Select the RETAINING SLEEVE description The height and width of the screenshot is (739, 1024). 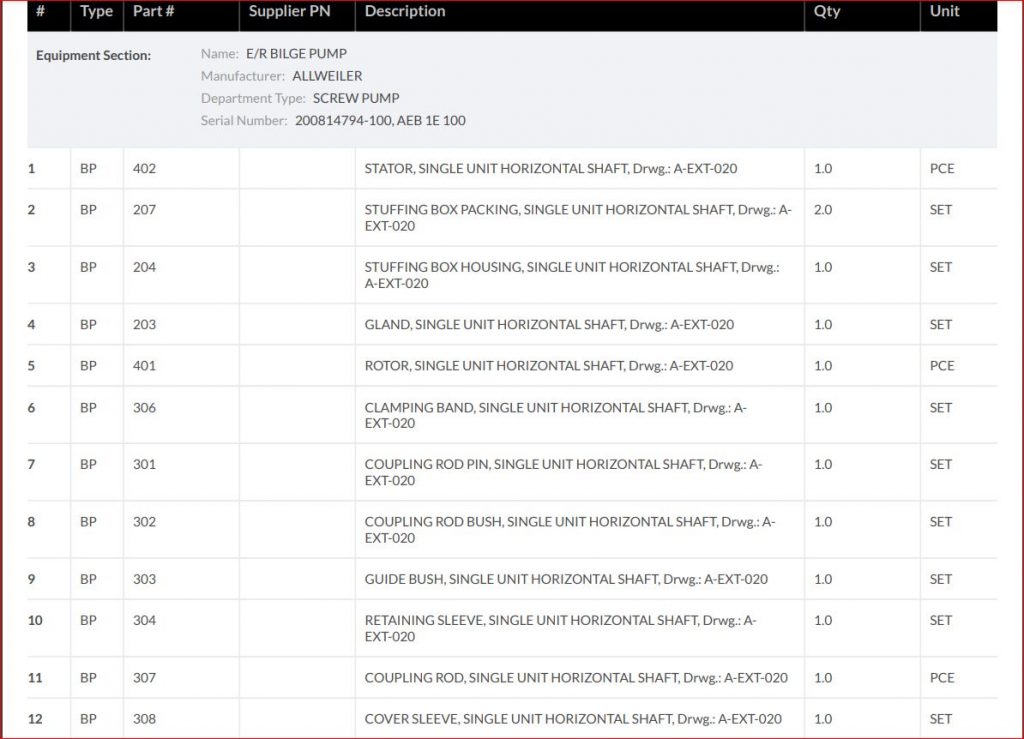coord(560,628)
